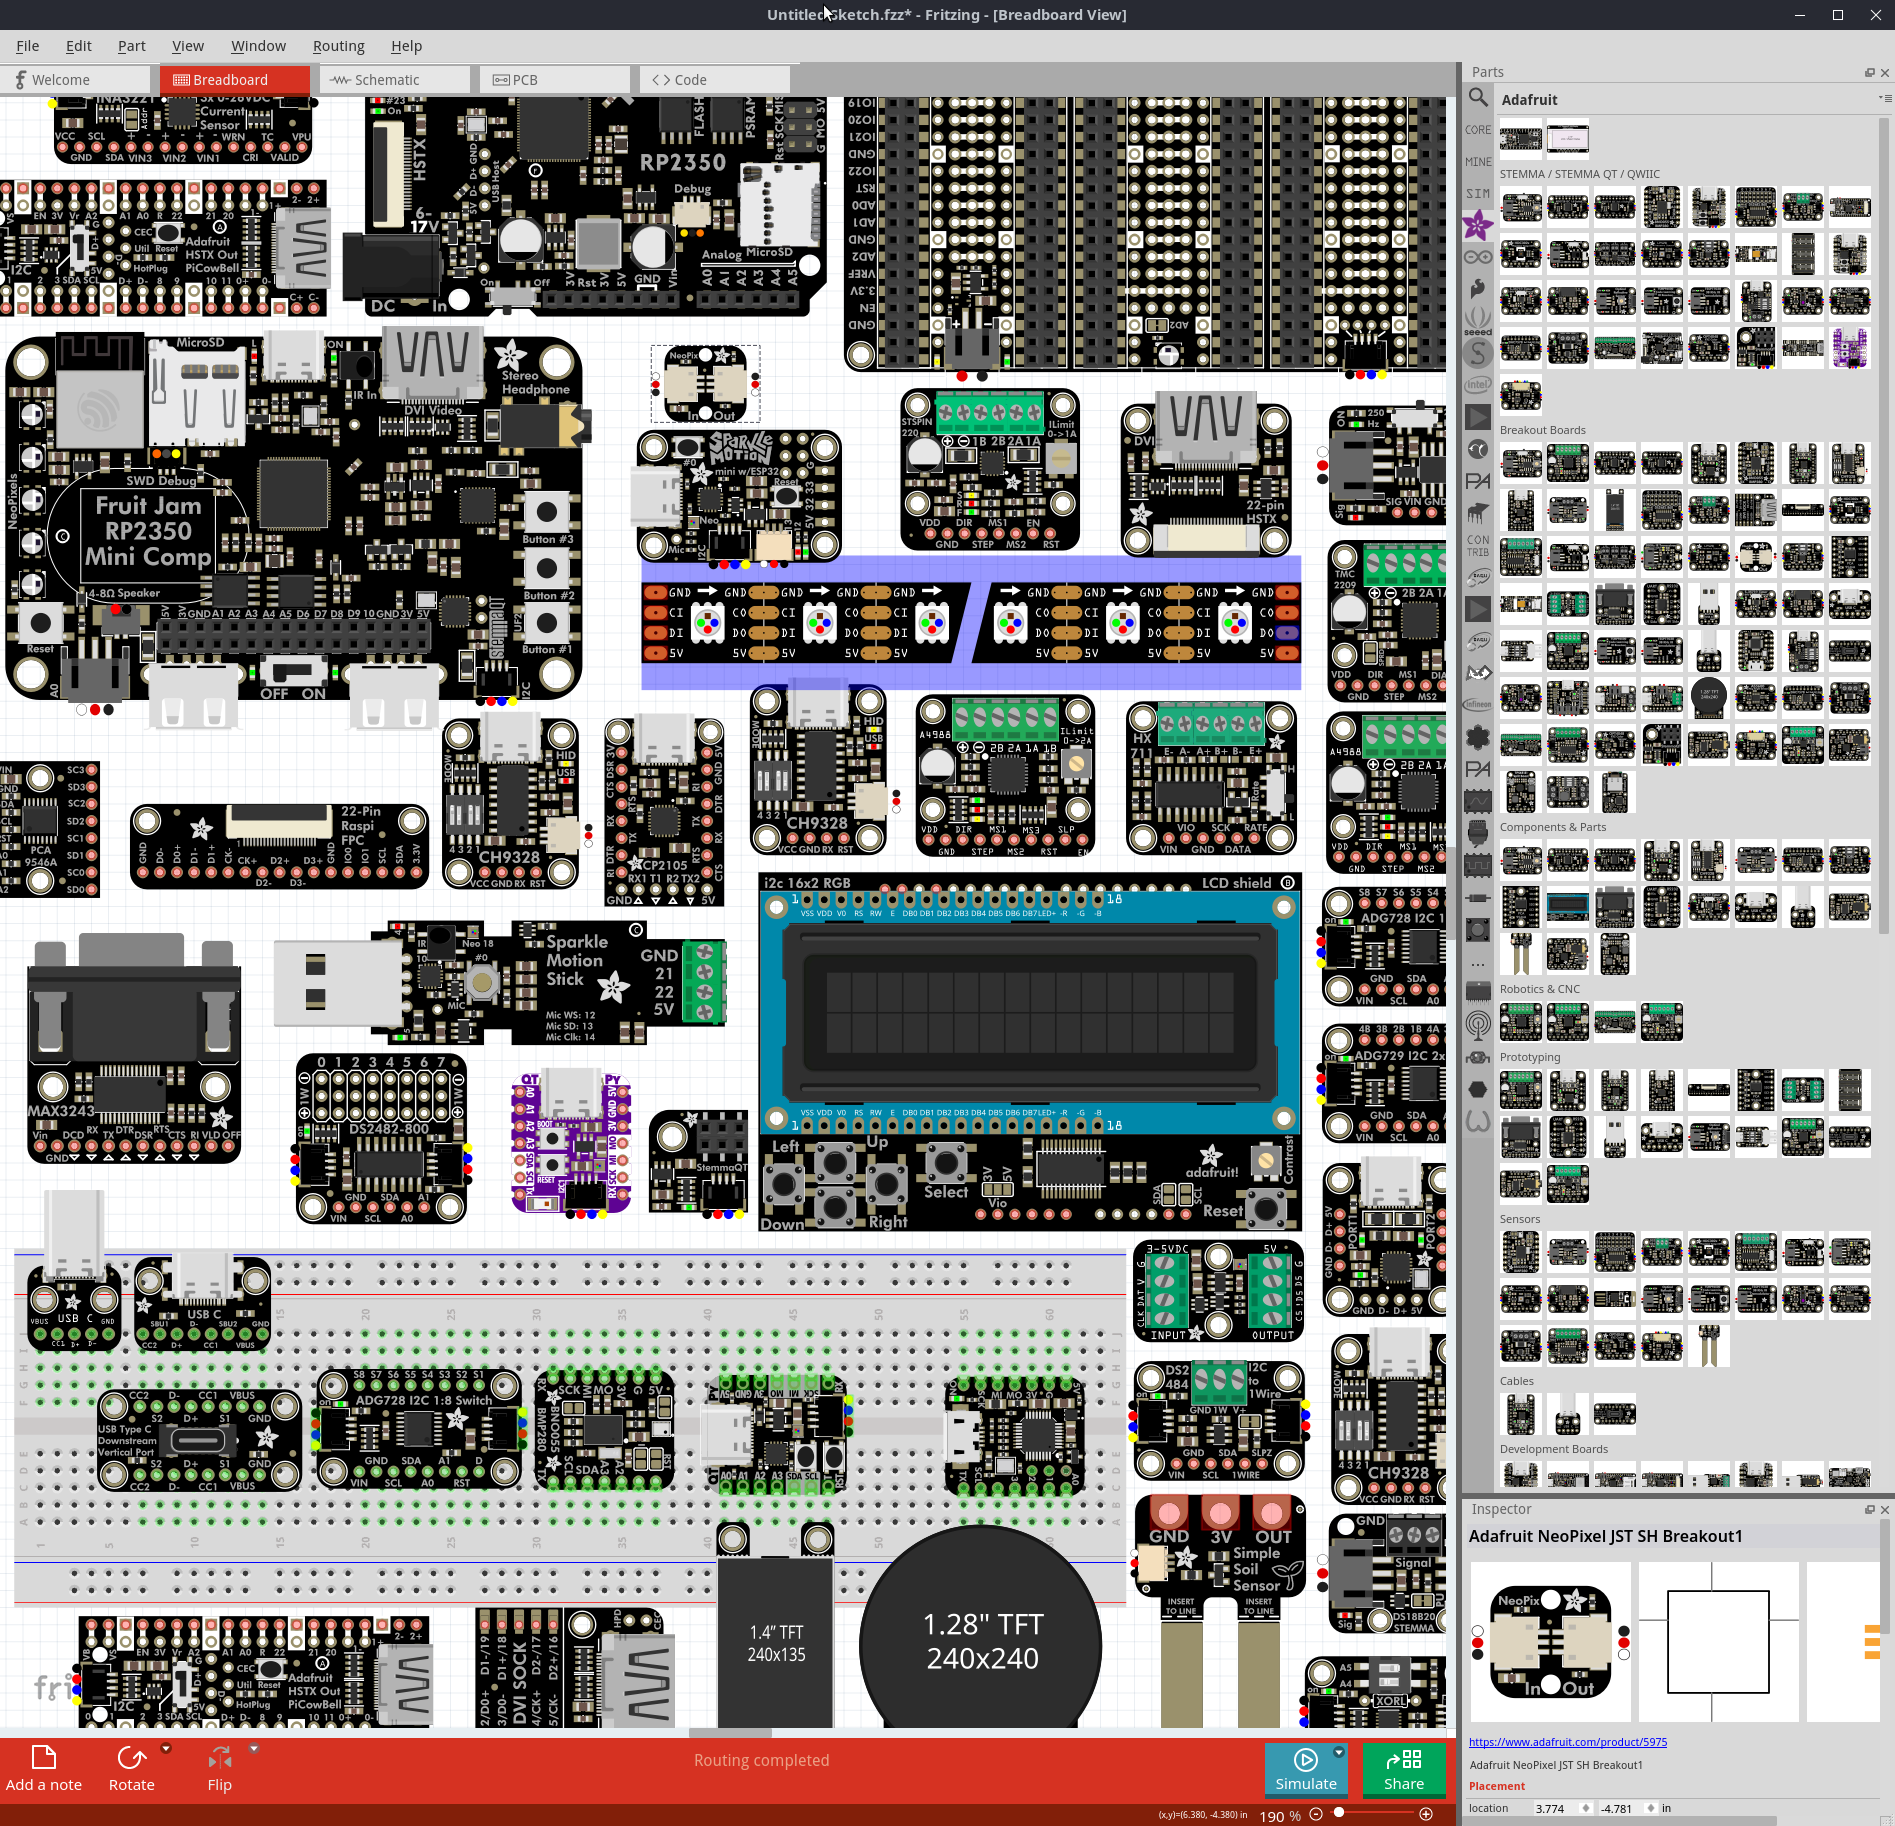Toggle the Parts panel floating state
1895x1826 pixels.
coord(1868,72)
